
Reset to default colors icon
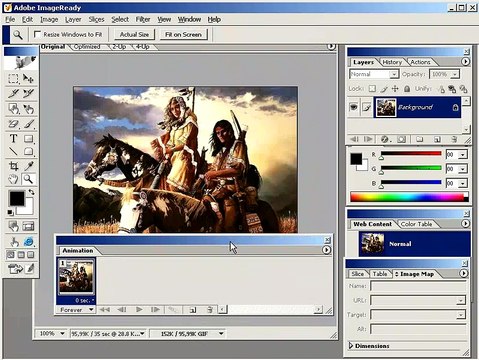[10, 212]
